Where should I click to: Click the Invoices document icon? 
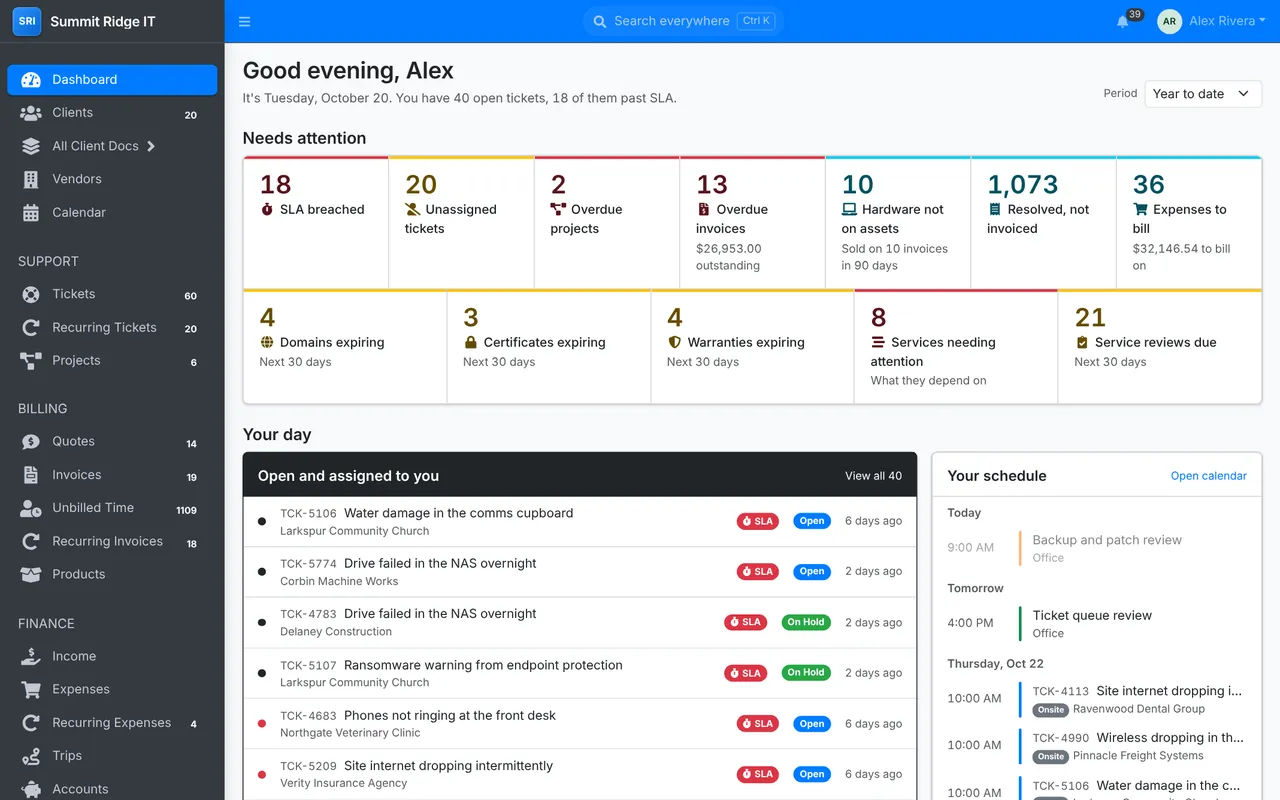click(x=31, y=475)
